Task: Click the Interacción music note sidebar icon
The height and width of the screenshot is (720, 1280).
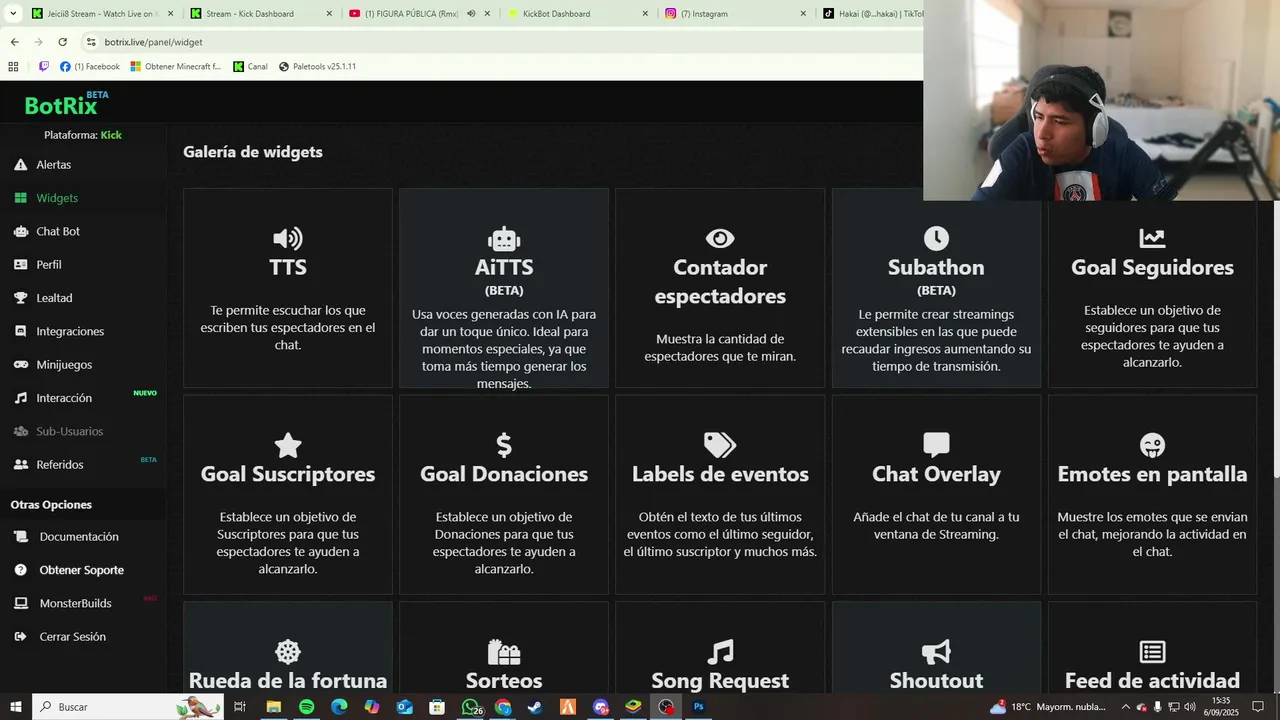Action: tap(20, 398)
